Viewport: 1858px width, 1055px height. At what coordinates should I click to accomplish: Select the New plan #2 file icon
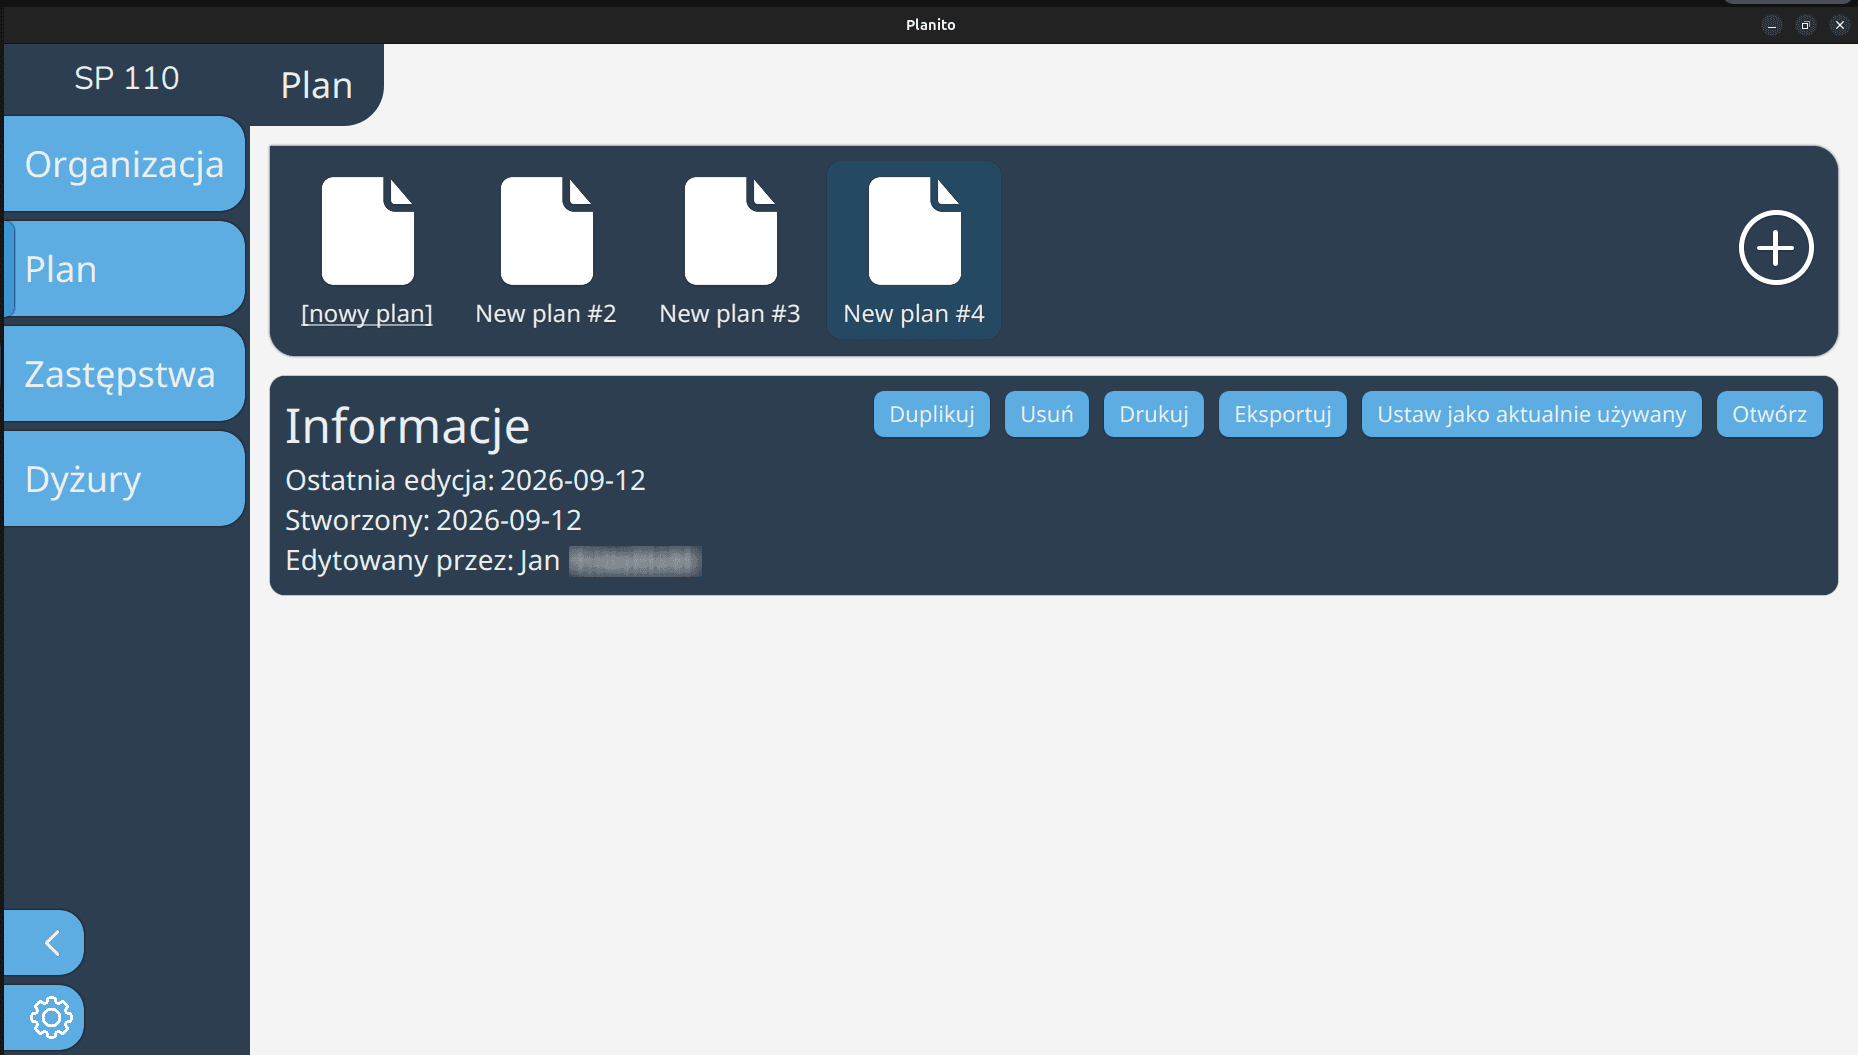pos(546,231)
